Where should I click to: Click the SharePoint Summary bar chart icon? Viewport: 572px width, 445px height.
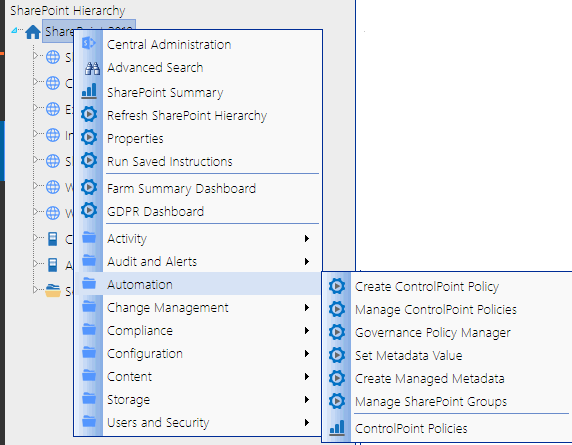(x=89, y=91)
